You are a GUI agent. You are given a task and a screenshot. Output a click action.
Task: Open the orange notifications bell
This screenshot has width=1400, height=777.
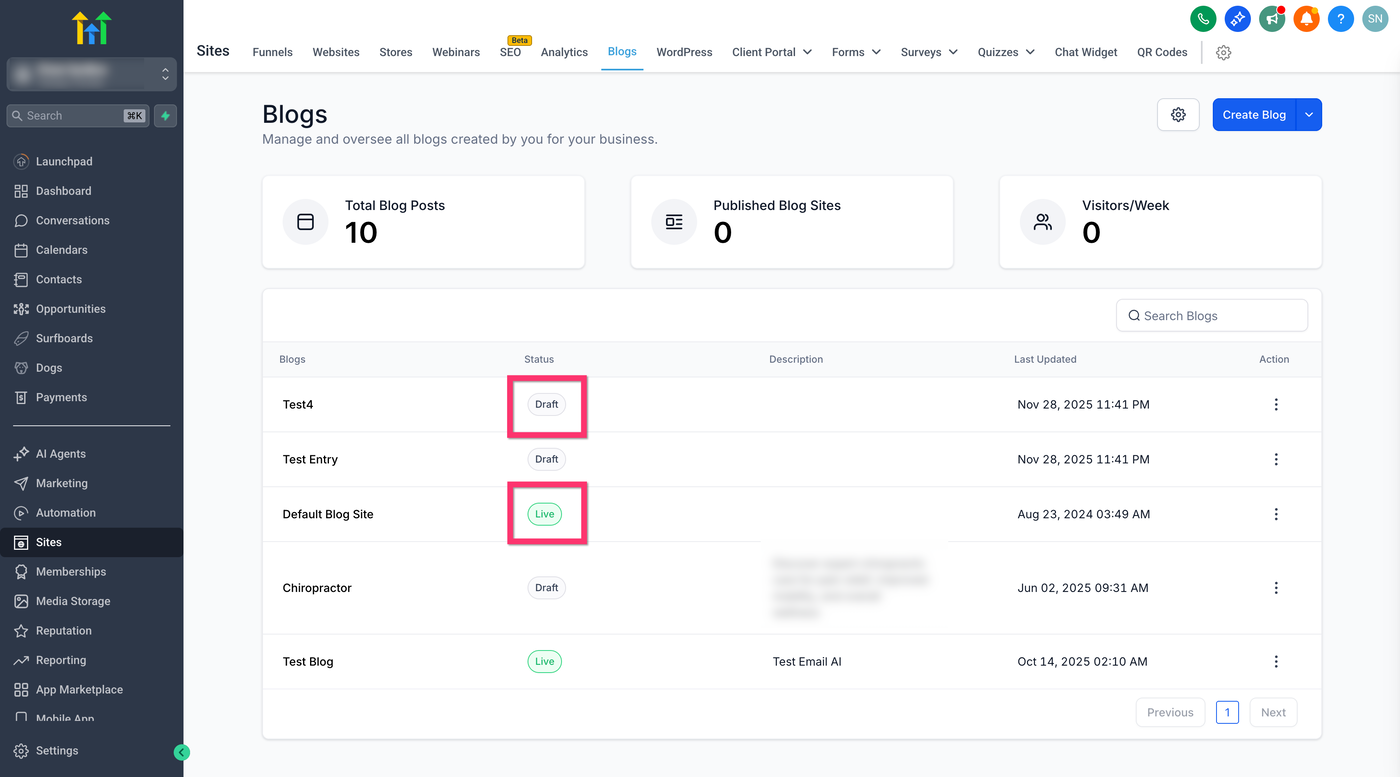coord(1306,18)
